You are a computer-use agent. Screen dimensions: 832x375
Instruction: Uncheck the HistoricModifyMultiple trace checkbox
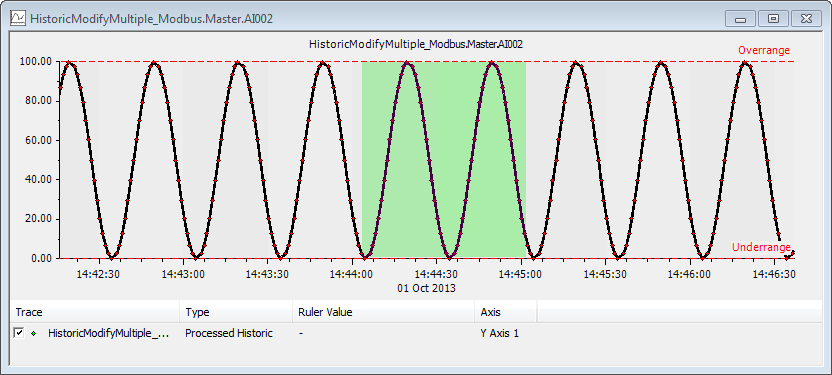tap(19, 333)
